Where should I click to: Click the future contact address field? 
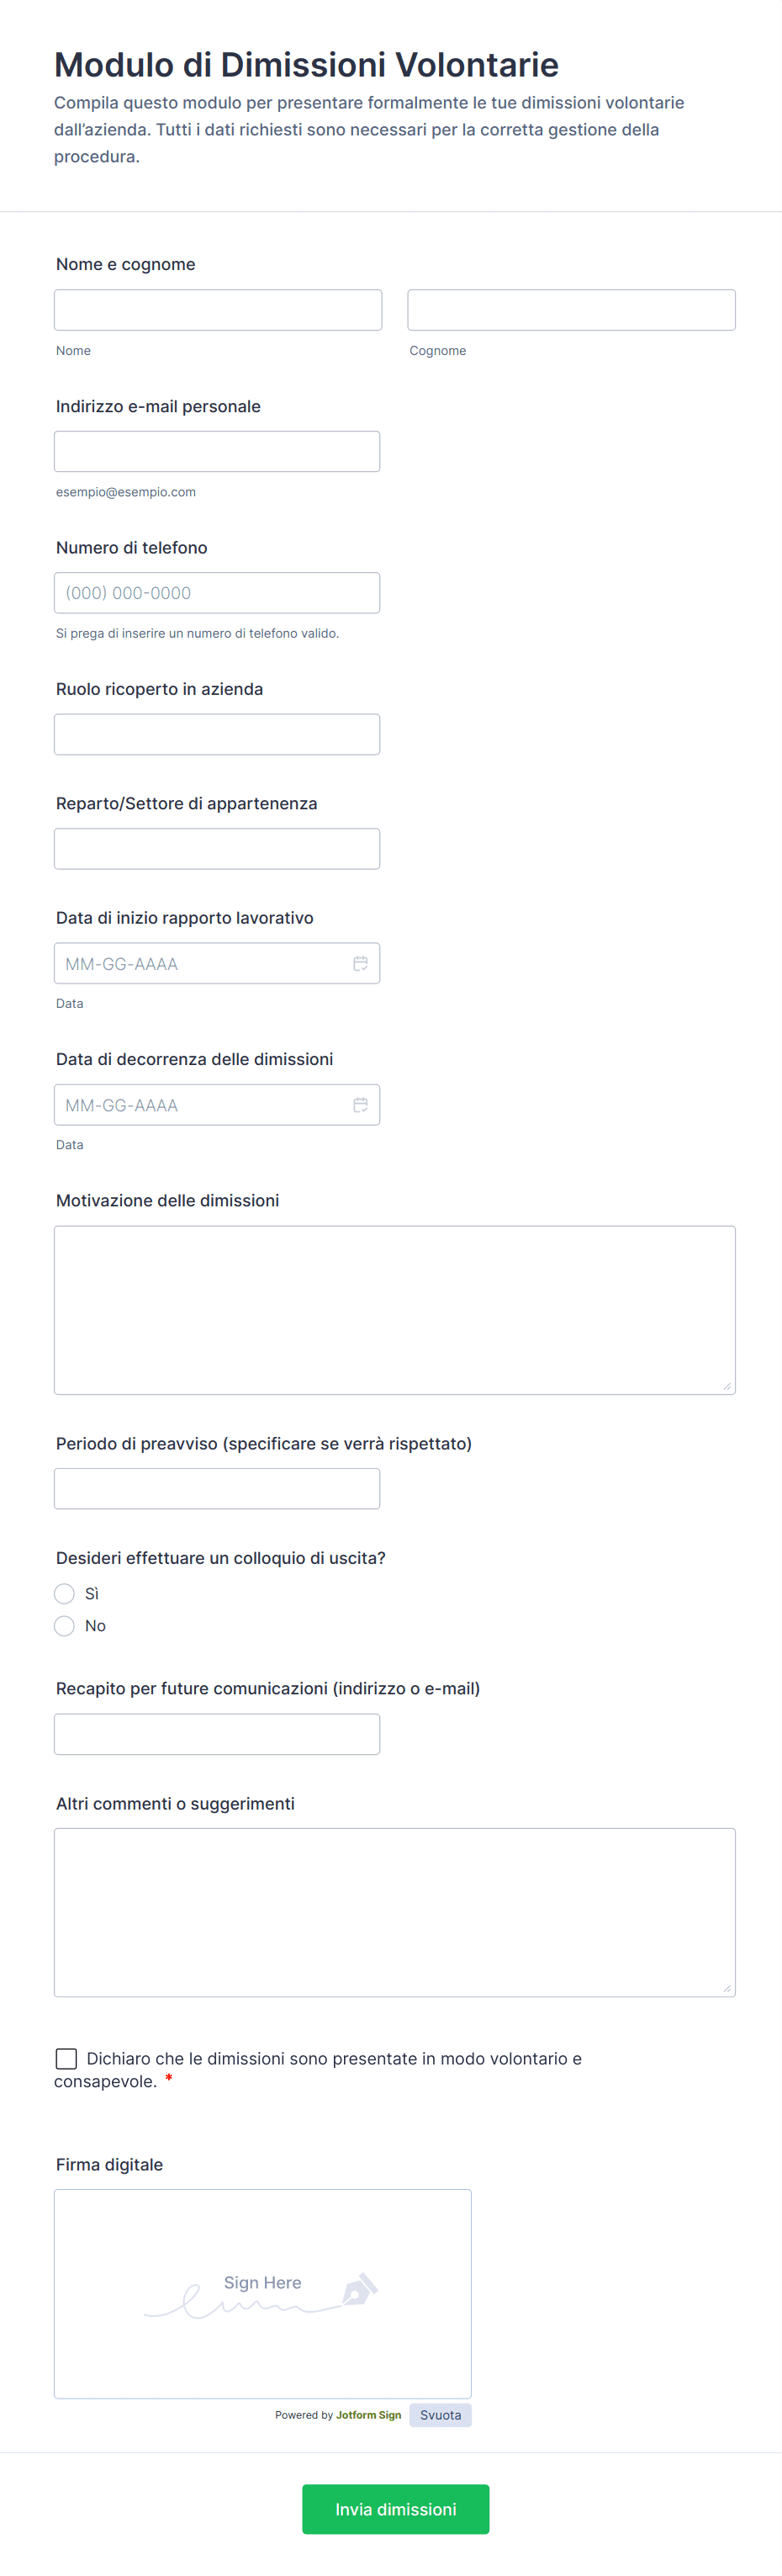coord(217,1733)
